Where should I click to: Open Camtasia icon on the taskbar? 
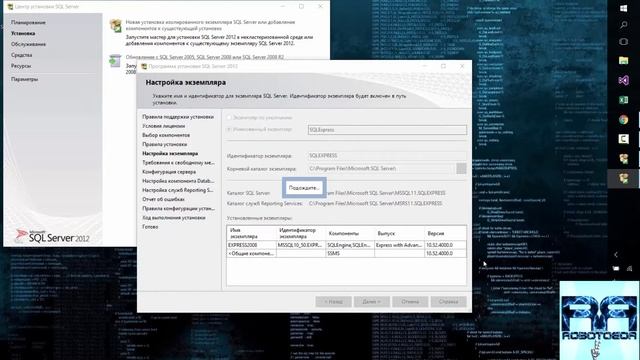click(x=623, y=139)
